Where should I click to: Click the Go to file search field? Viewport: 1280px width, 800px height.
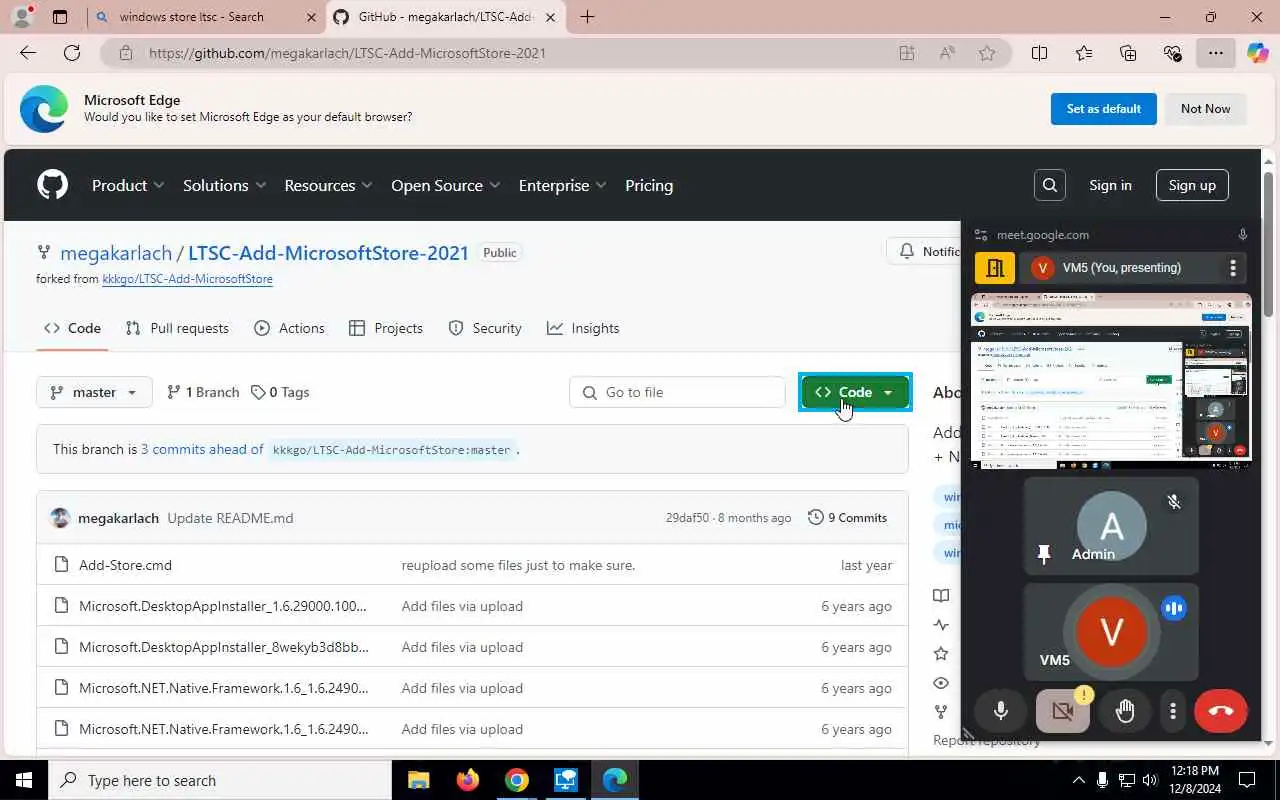coord(677,392)
